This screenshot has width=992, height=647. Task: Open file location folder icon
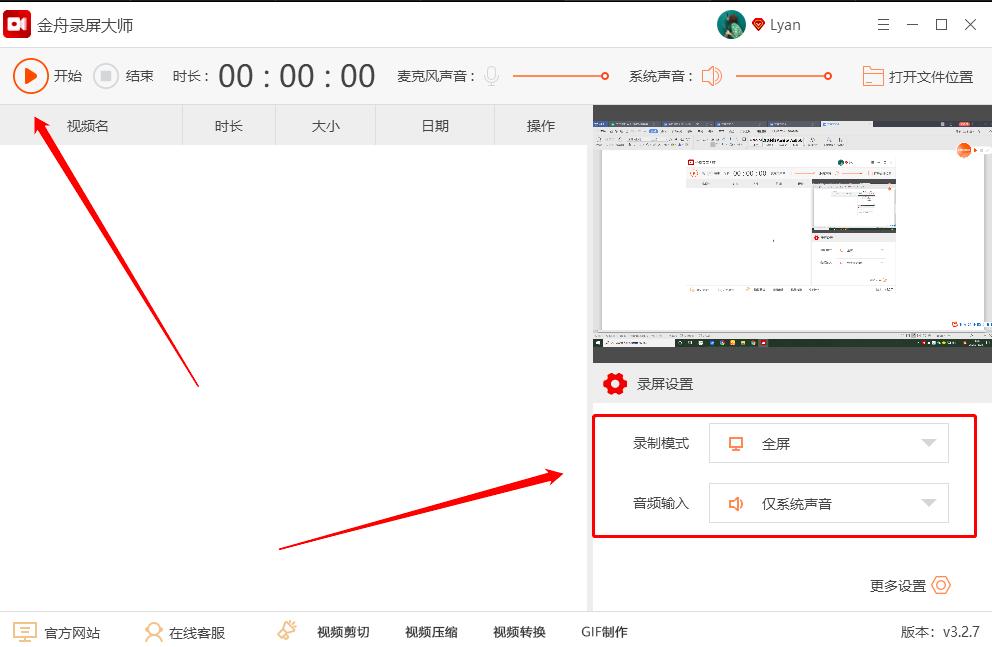pos(873,77)
